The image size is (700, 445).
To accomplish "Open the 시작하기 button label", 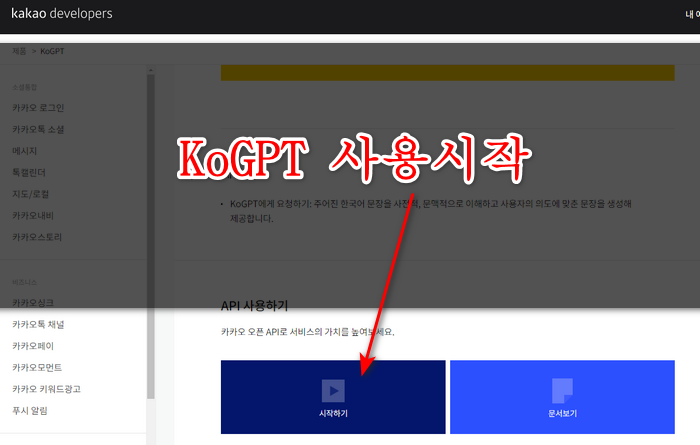I will point(333,413).
